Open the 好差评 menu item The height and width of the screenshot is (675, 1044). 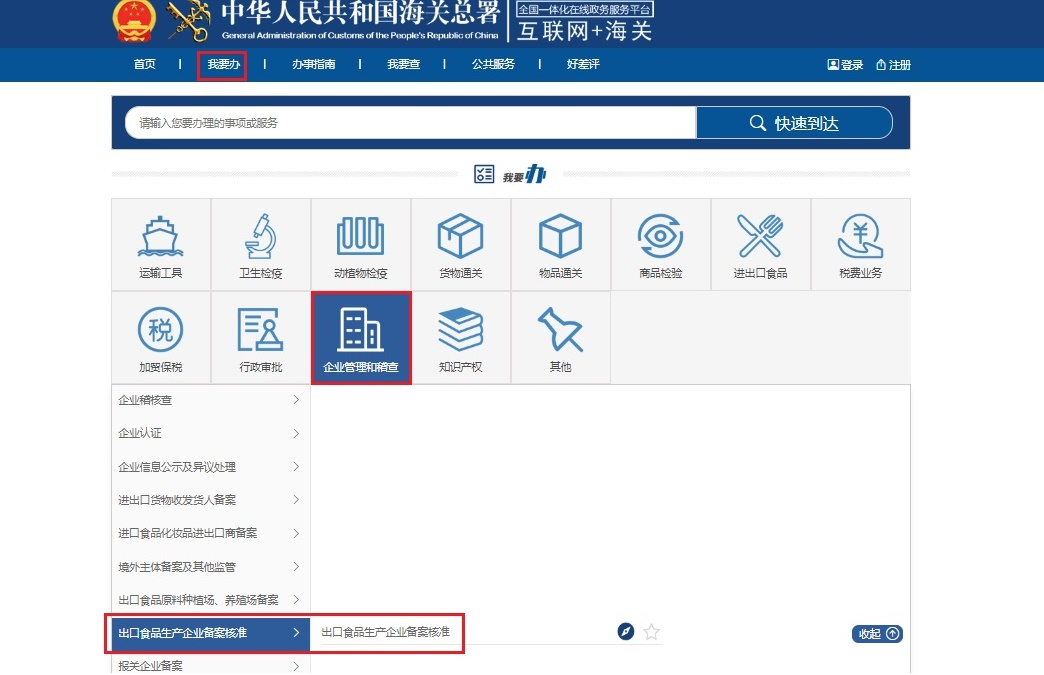tap(583, 64)
